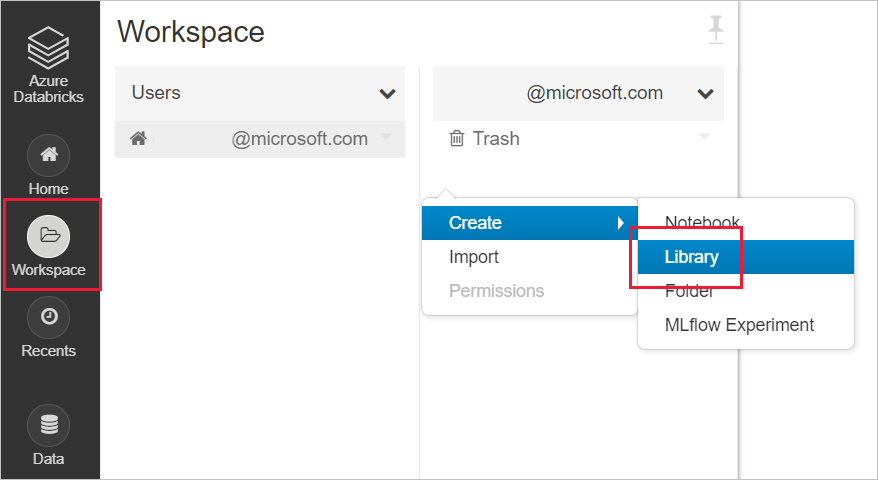This screenshot has width=878, height=480.
Task: Click the Trash bin icon
Action: coord(457,139)
